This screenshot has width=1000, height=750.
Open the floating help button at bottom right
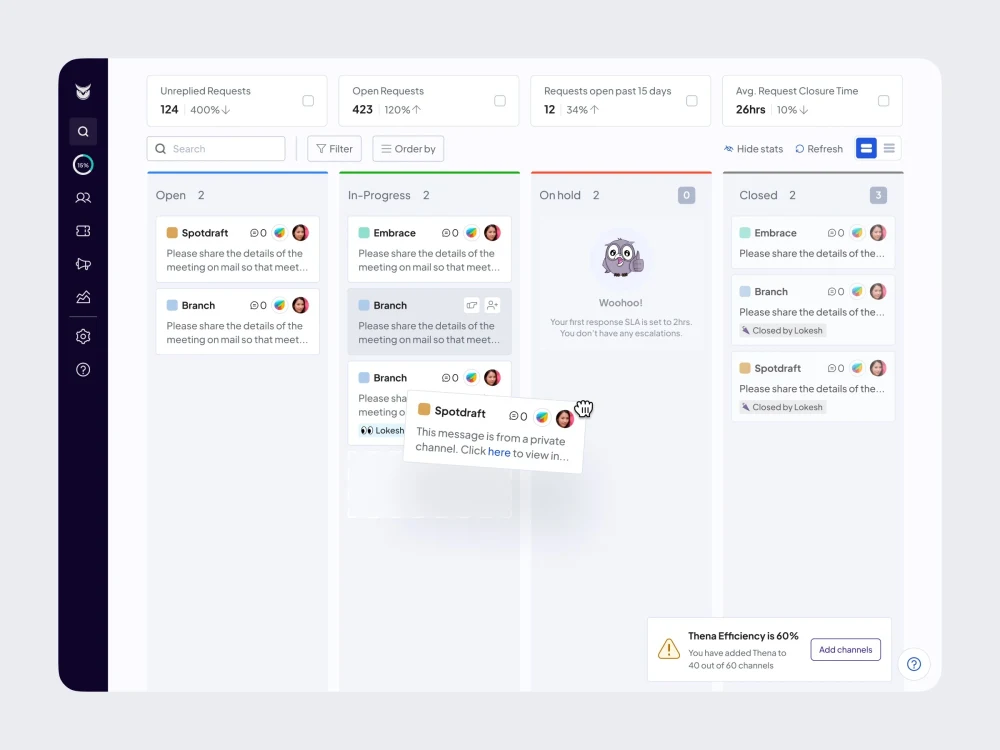pos(914,664)
